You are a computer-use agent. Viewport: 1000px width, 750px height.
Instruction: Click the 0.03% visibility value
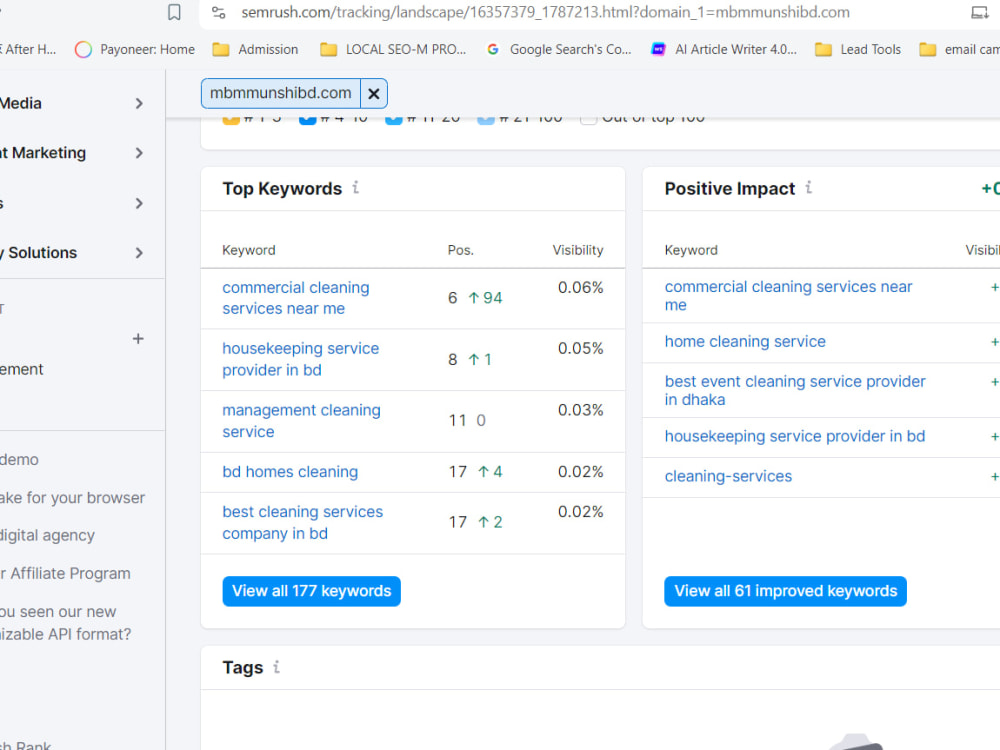tap(580, 410)
